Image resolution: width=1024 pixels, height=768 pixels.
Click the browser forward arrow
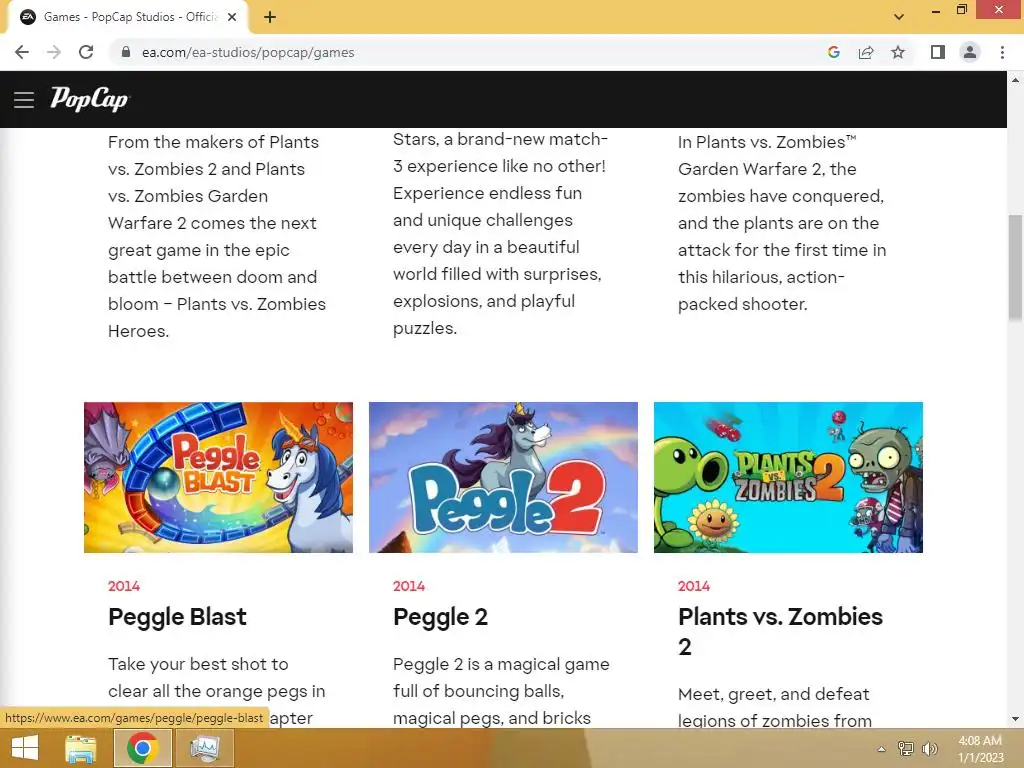click(54, 52)
